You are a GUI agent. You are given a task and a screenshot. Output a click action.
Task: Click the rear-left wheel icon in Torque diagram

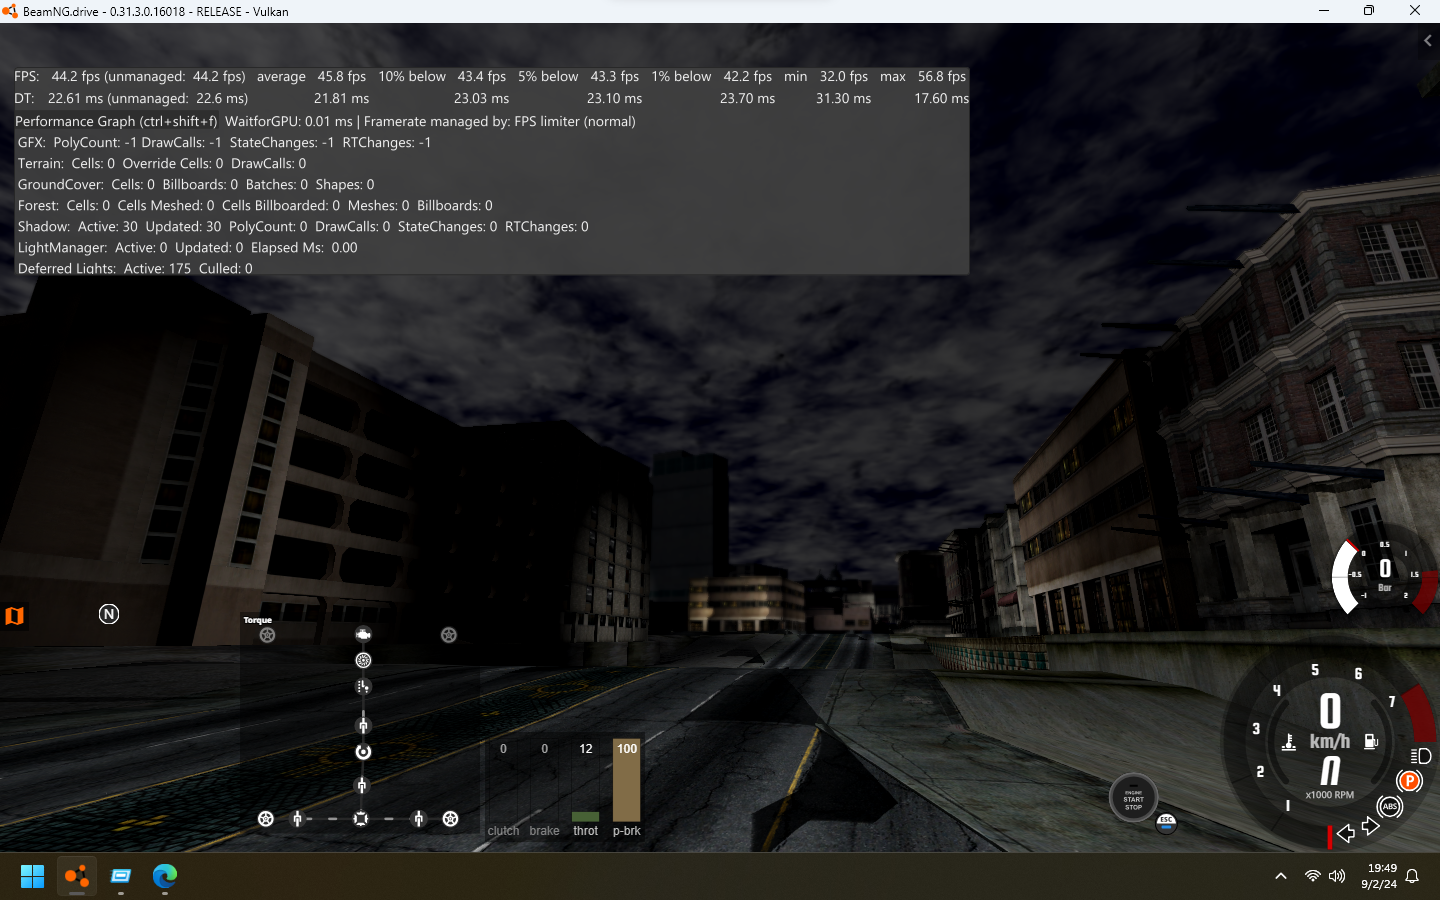pos(266,819)
